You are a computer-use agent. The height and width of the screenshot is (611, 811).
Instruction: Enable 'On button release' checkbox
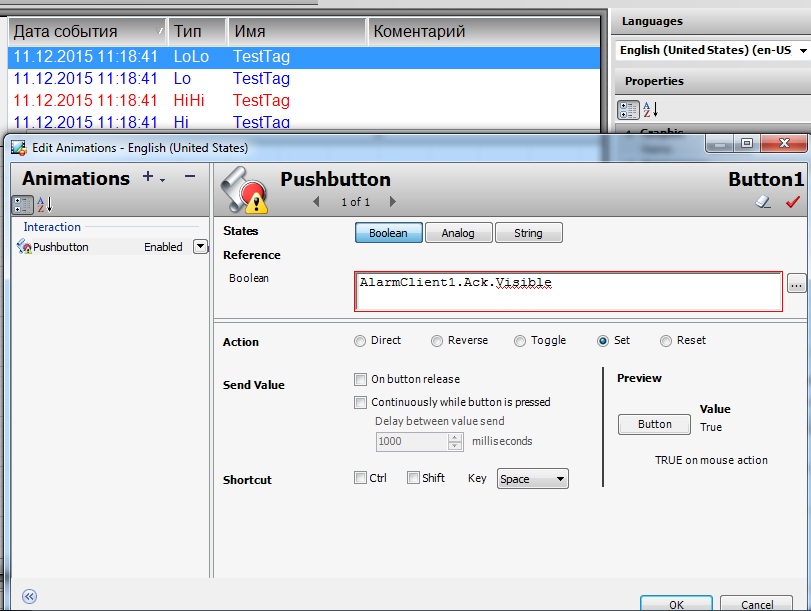pos(361,380)
